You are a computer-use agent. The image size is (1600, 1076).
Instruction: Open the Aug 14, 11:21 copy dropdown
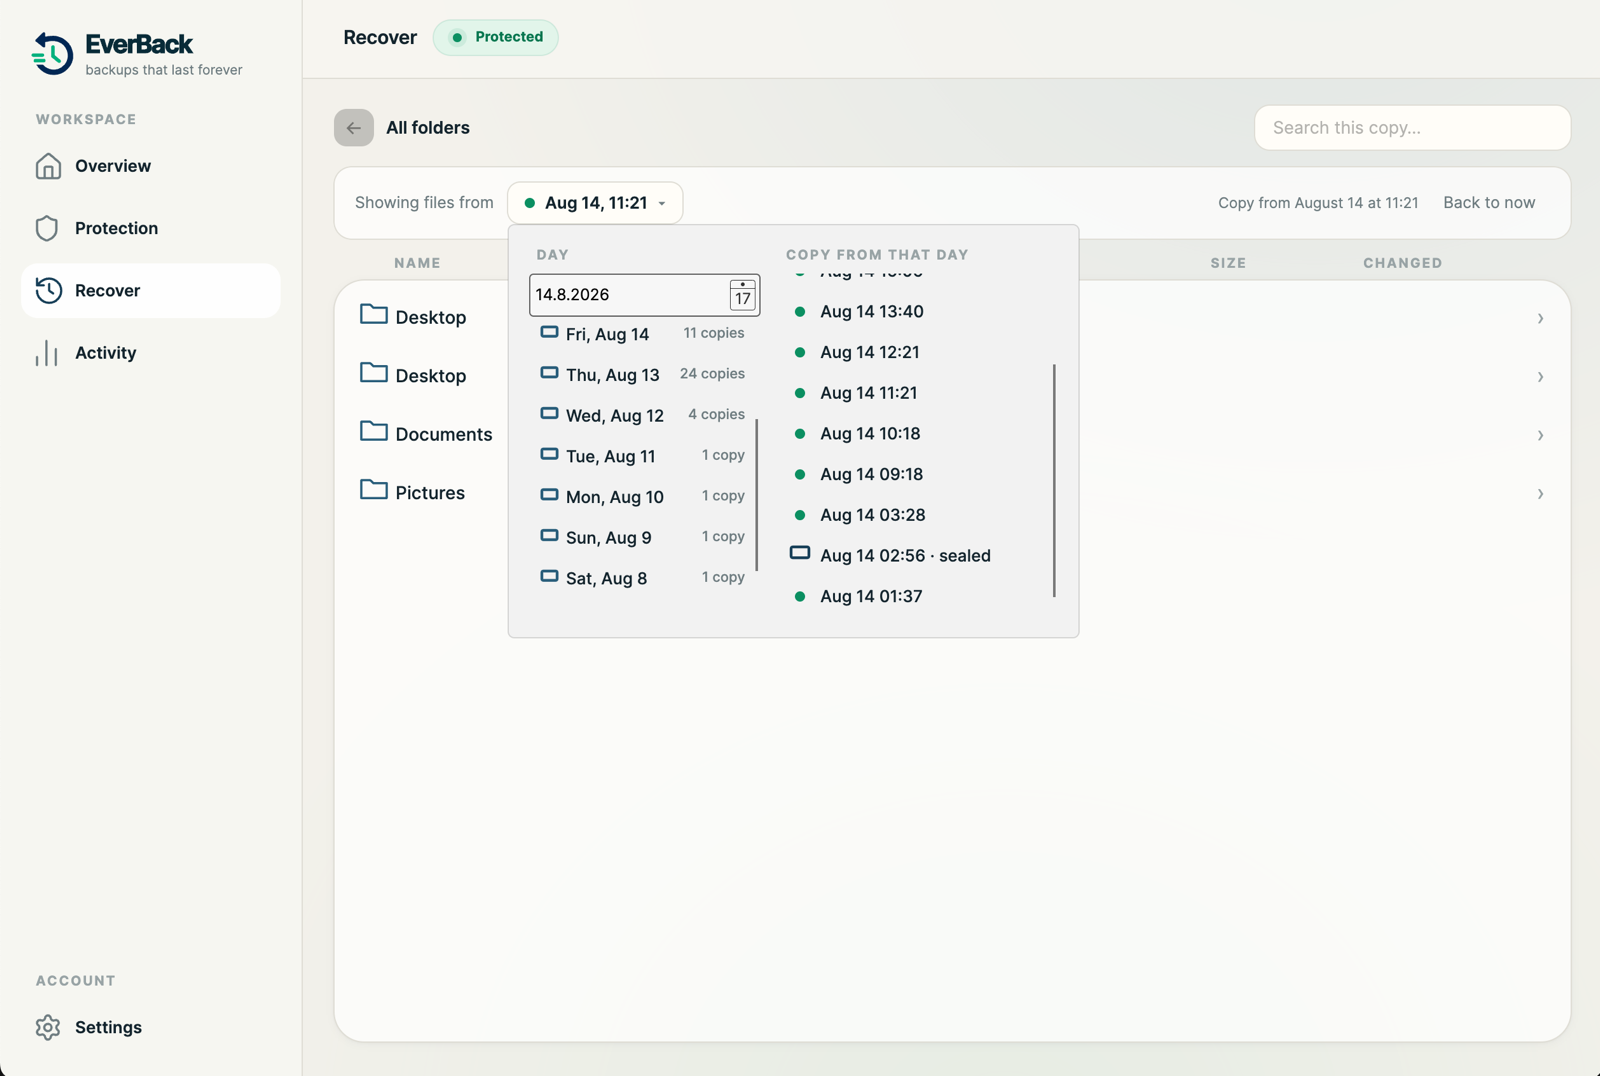pos(595,203)
